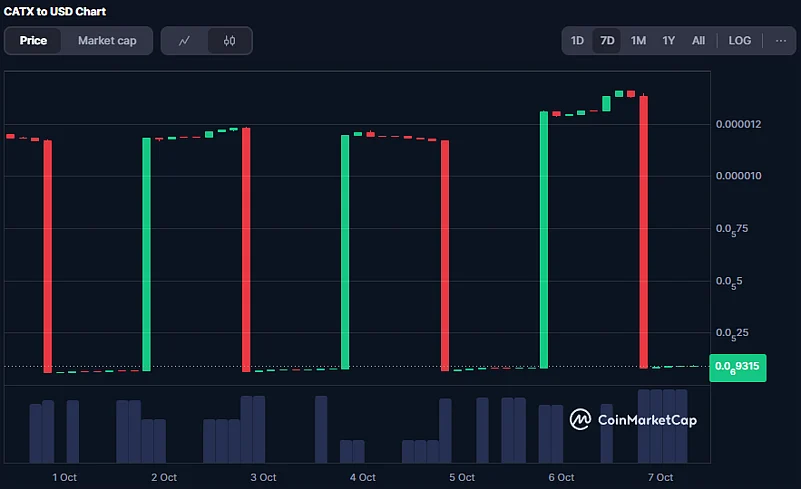The image size is (801, 489).
Task: Select the 7D time range
Action: tap(607, 41)
